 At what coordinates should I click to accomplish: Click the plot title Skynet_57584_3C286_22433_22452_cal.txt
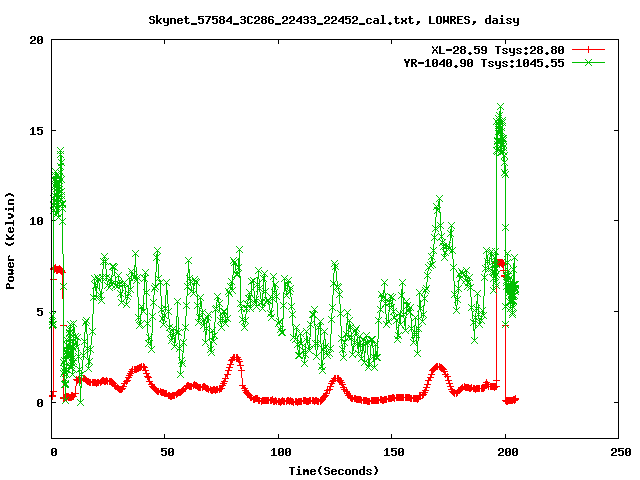coord(284,20)
